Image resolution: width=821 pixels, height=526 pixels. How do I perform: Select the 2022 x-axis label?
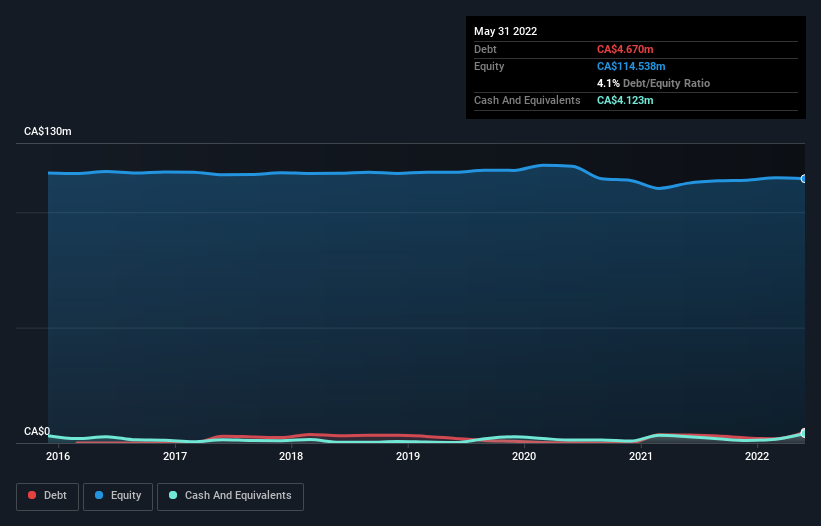pos(757,456)
